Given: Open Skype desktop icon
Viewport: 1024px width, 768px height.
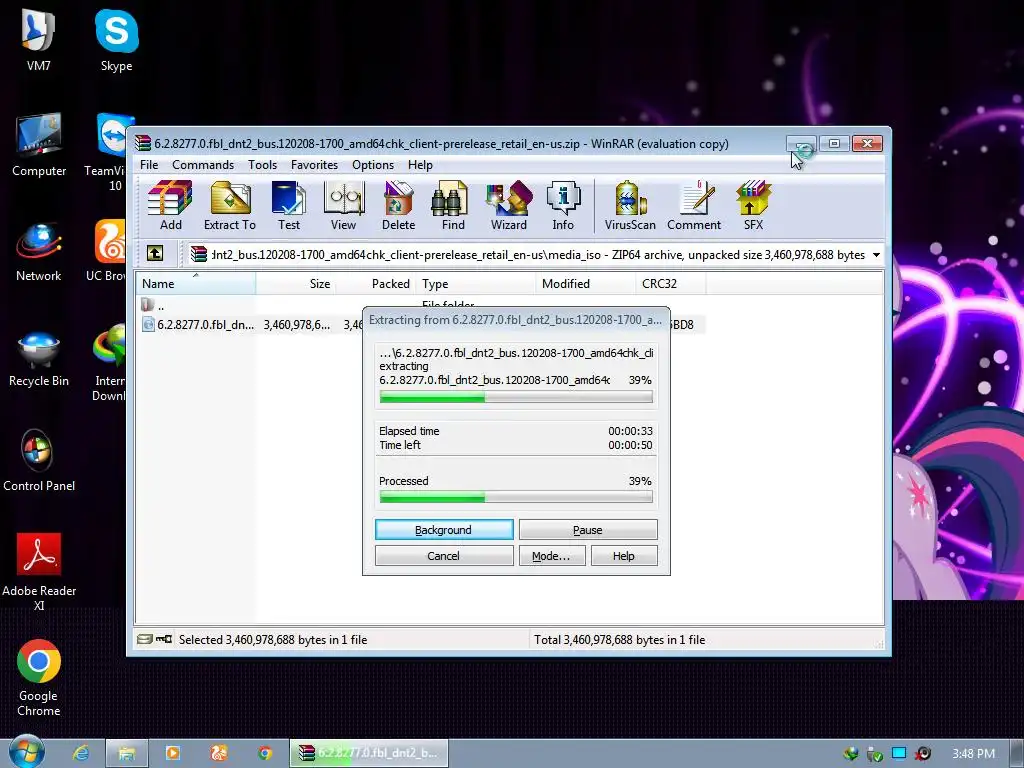Looking at the screenshot, I should 116,39.
